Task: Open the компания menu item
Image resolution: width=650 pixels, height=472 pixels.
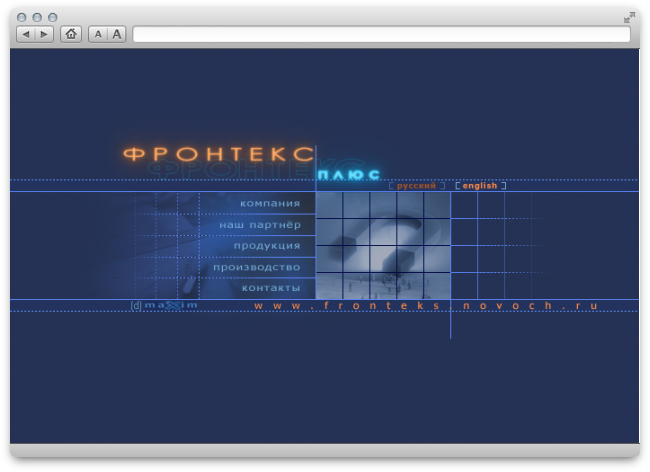Action: (x=270, y=204)
